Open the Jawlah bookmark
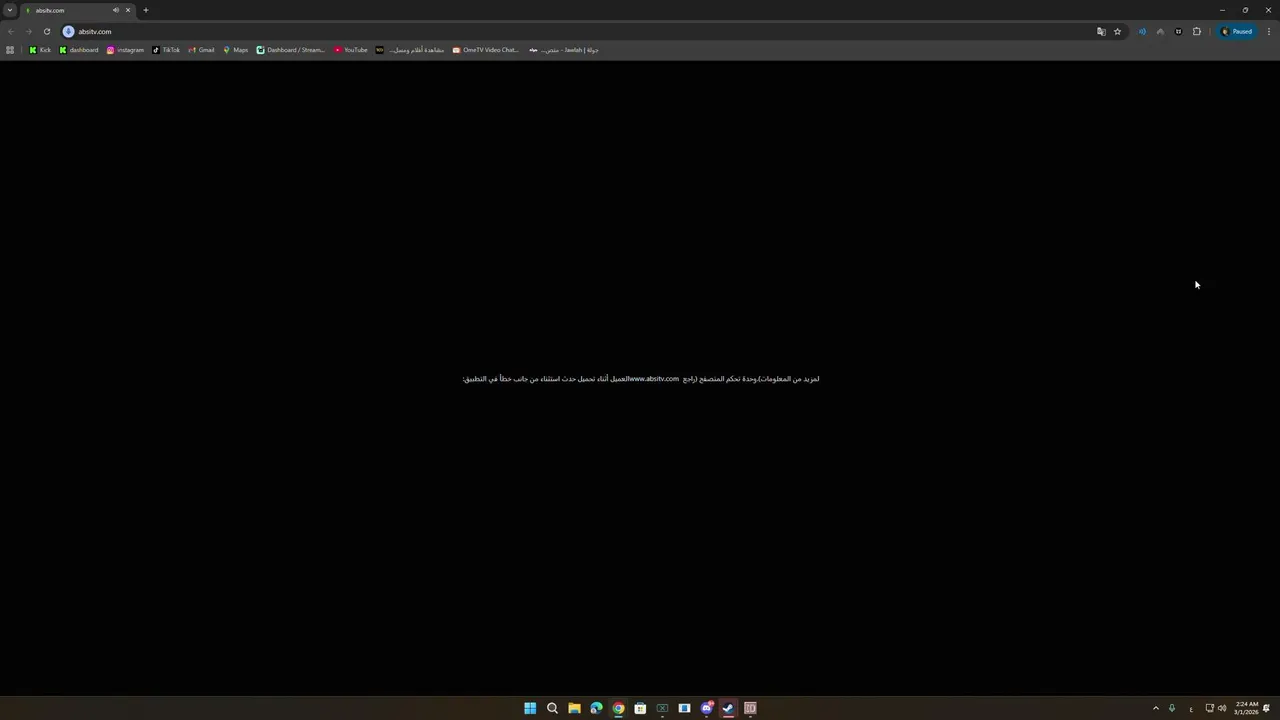 pos(564,50)
